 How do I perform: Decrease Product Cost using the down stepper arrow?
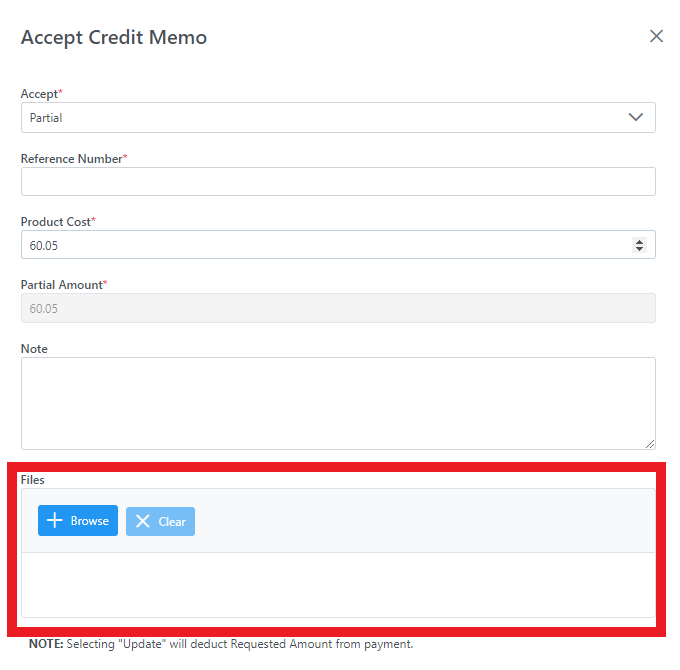click(639, 248)
